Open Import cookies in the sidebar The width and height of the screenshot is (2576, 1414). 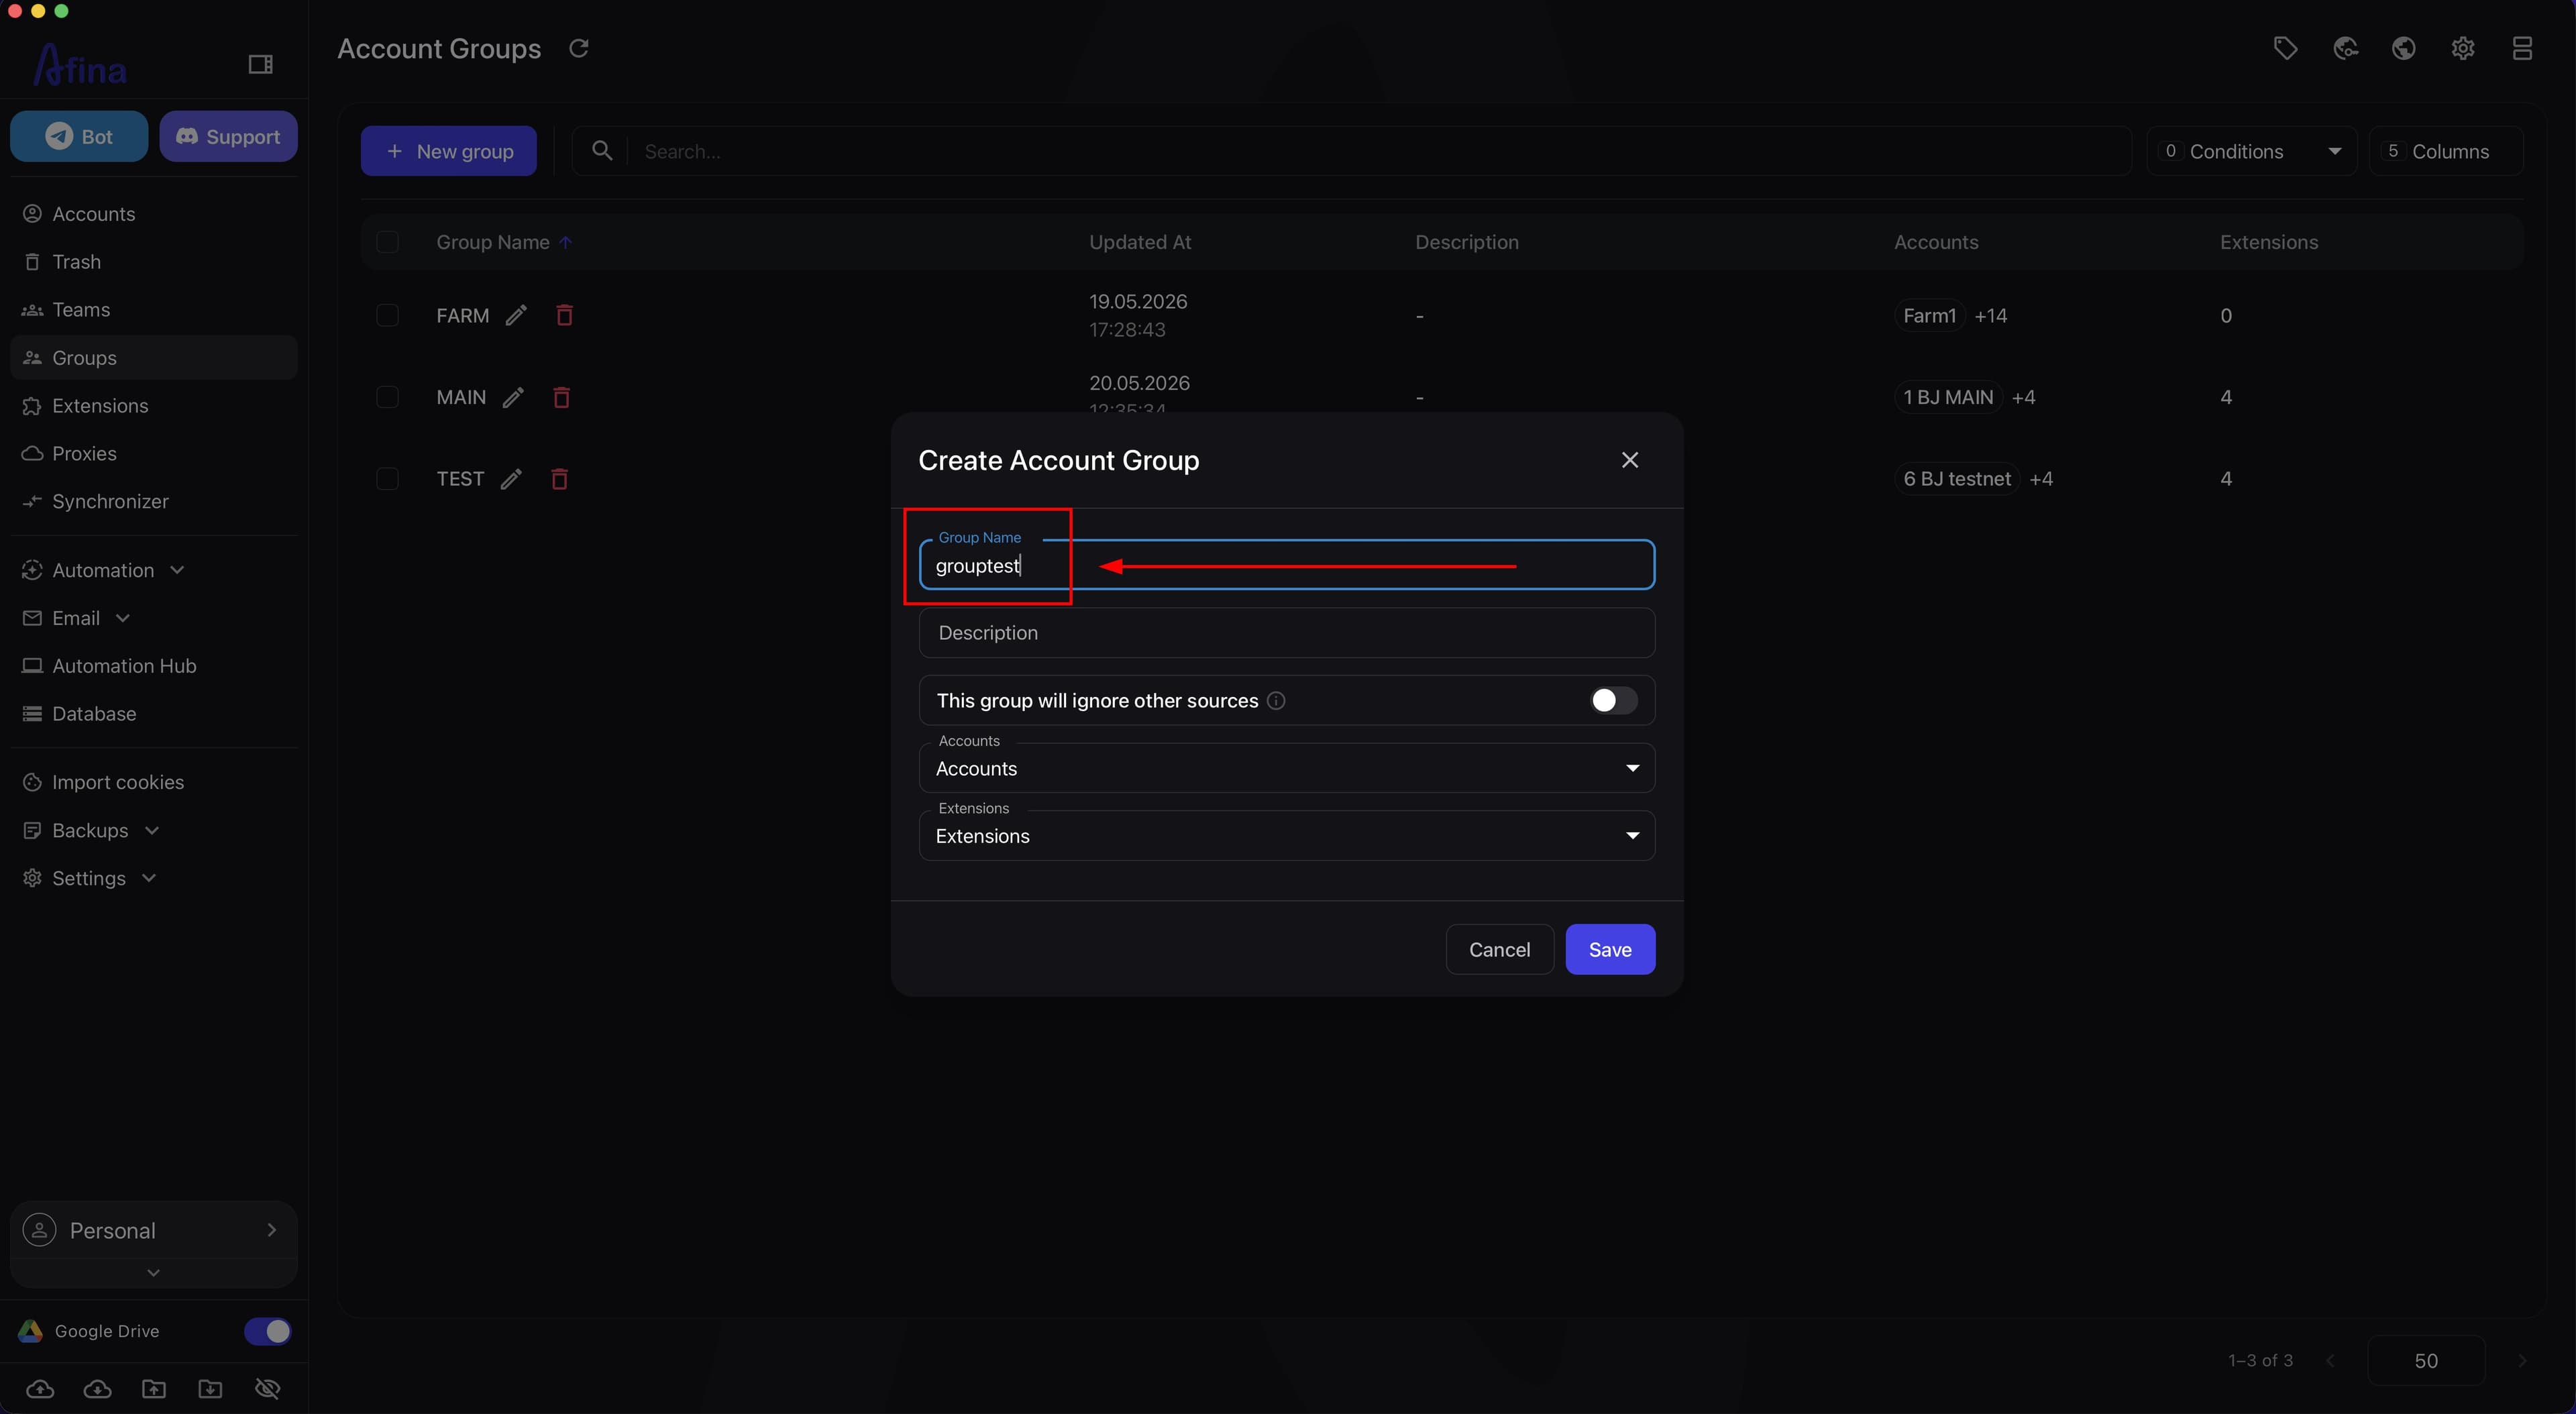click(x=154, y=783)
